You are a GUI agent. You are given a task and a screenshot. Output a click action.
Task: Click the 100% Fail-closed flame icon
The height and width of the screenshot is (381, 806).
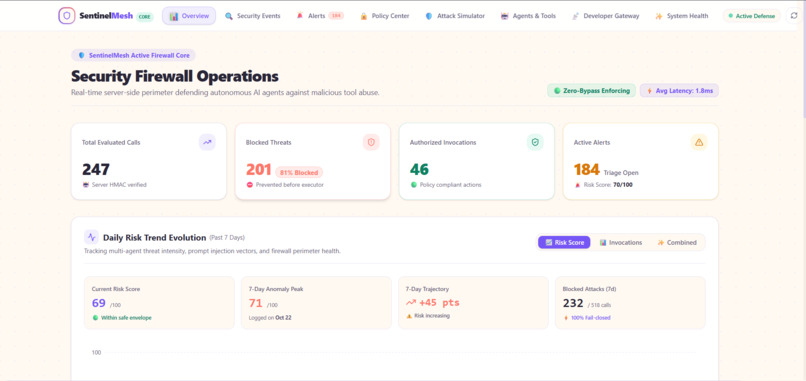click(x=566, y=318)
